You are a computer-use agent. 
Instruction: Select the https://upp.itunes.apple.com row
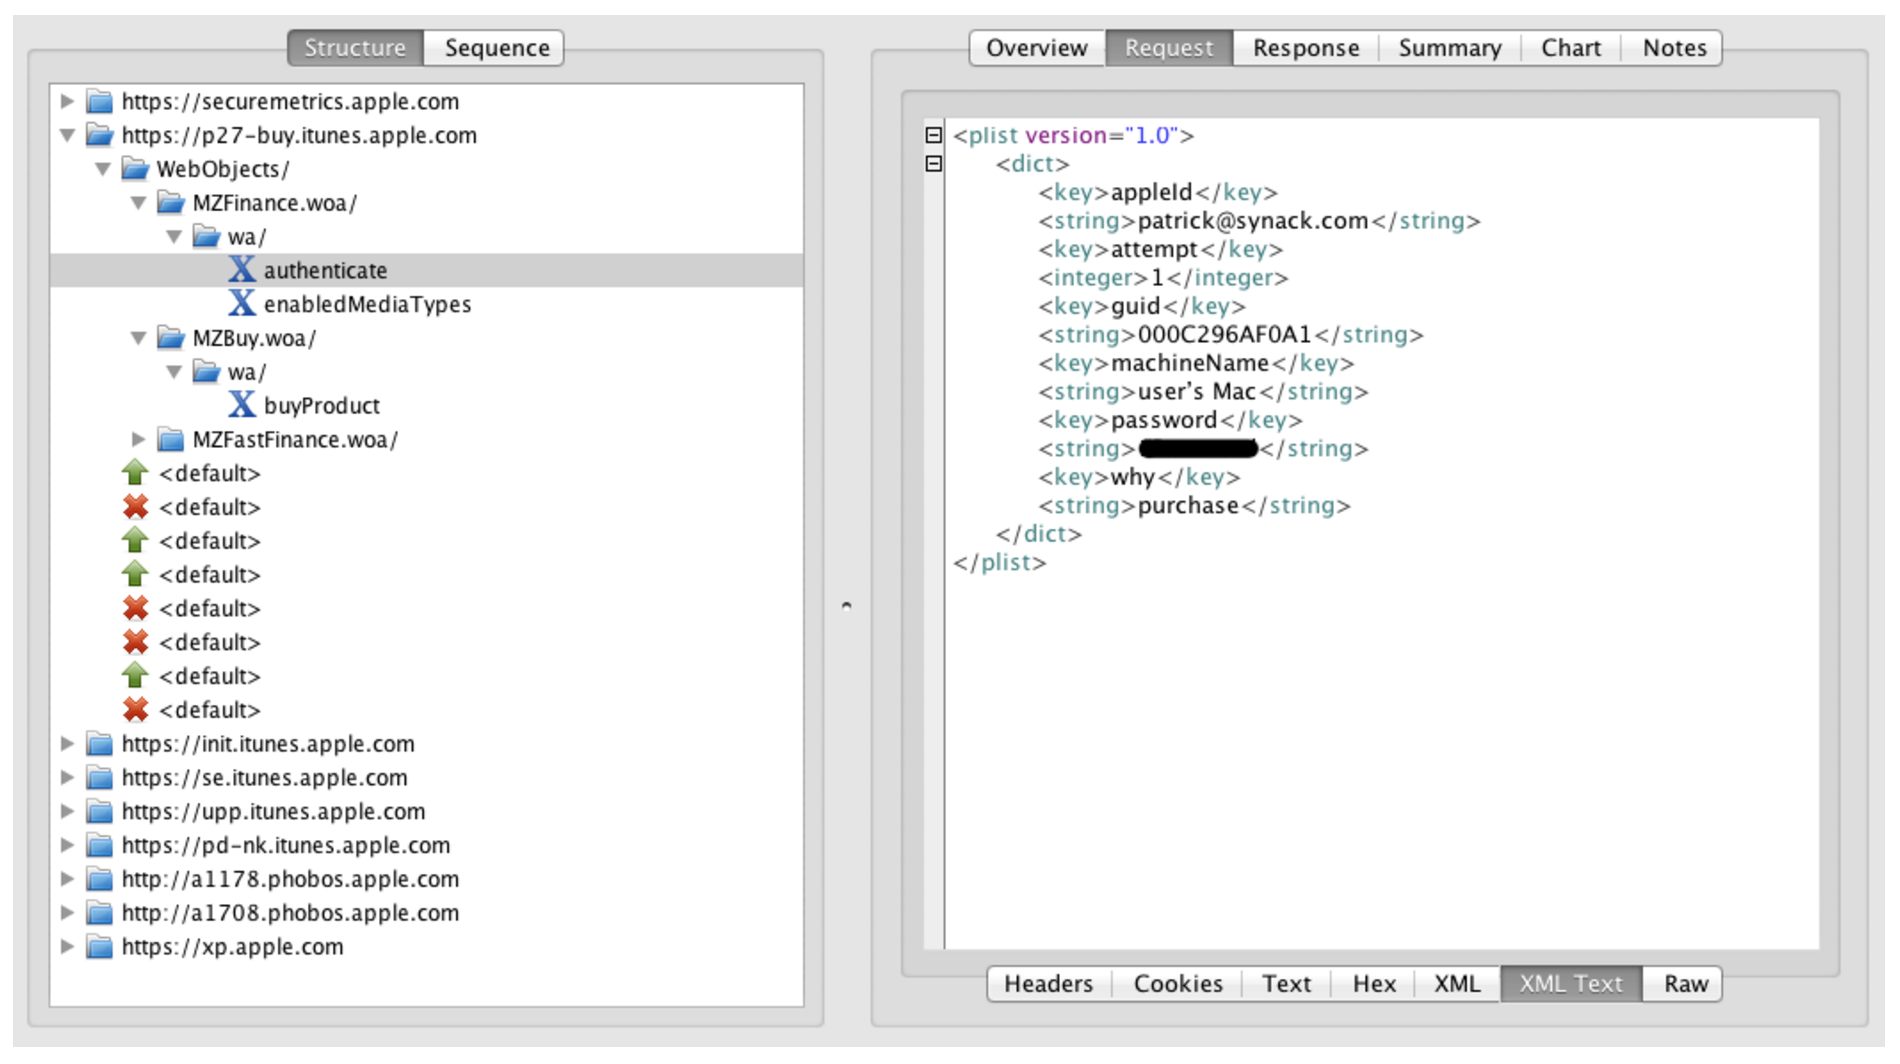click(427, 811)
